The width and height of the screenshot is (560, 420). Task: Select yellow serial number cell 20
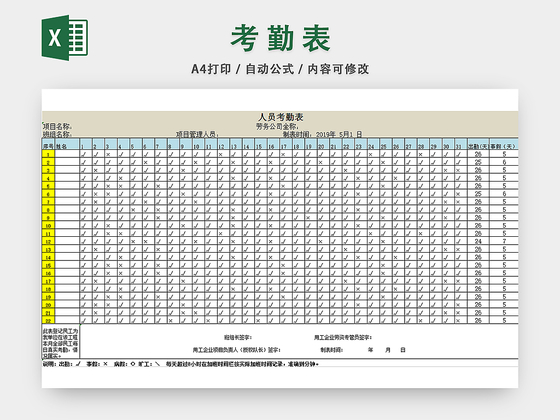pos(48,304)
